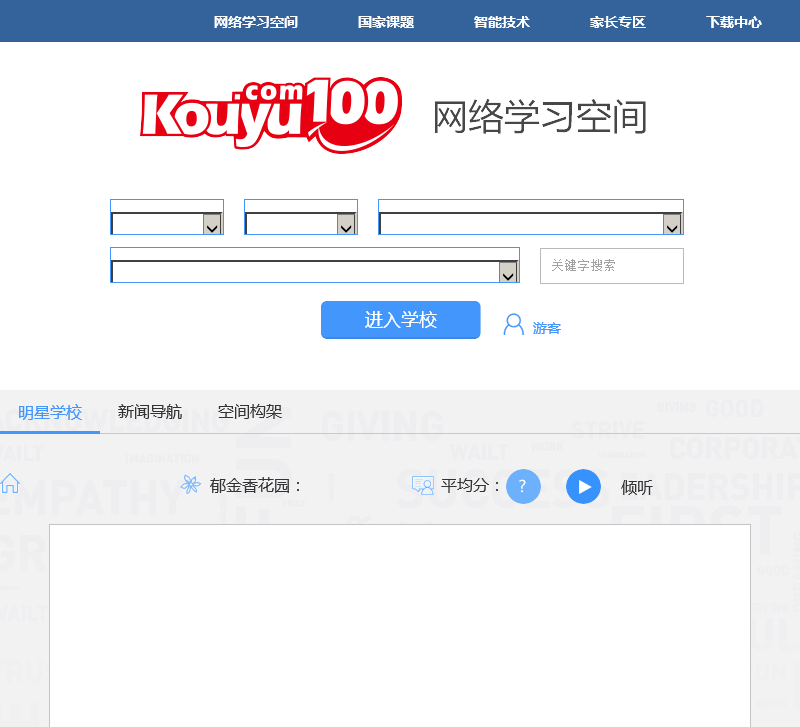This screenshot has width=800, height=727.
Task: Click the 进入学校 button
Action: click(401, 320)
